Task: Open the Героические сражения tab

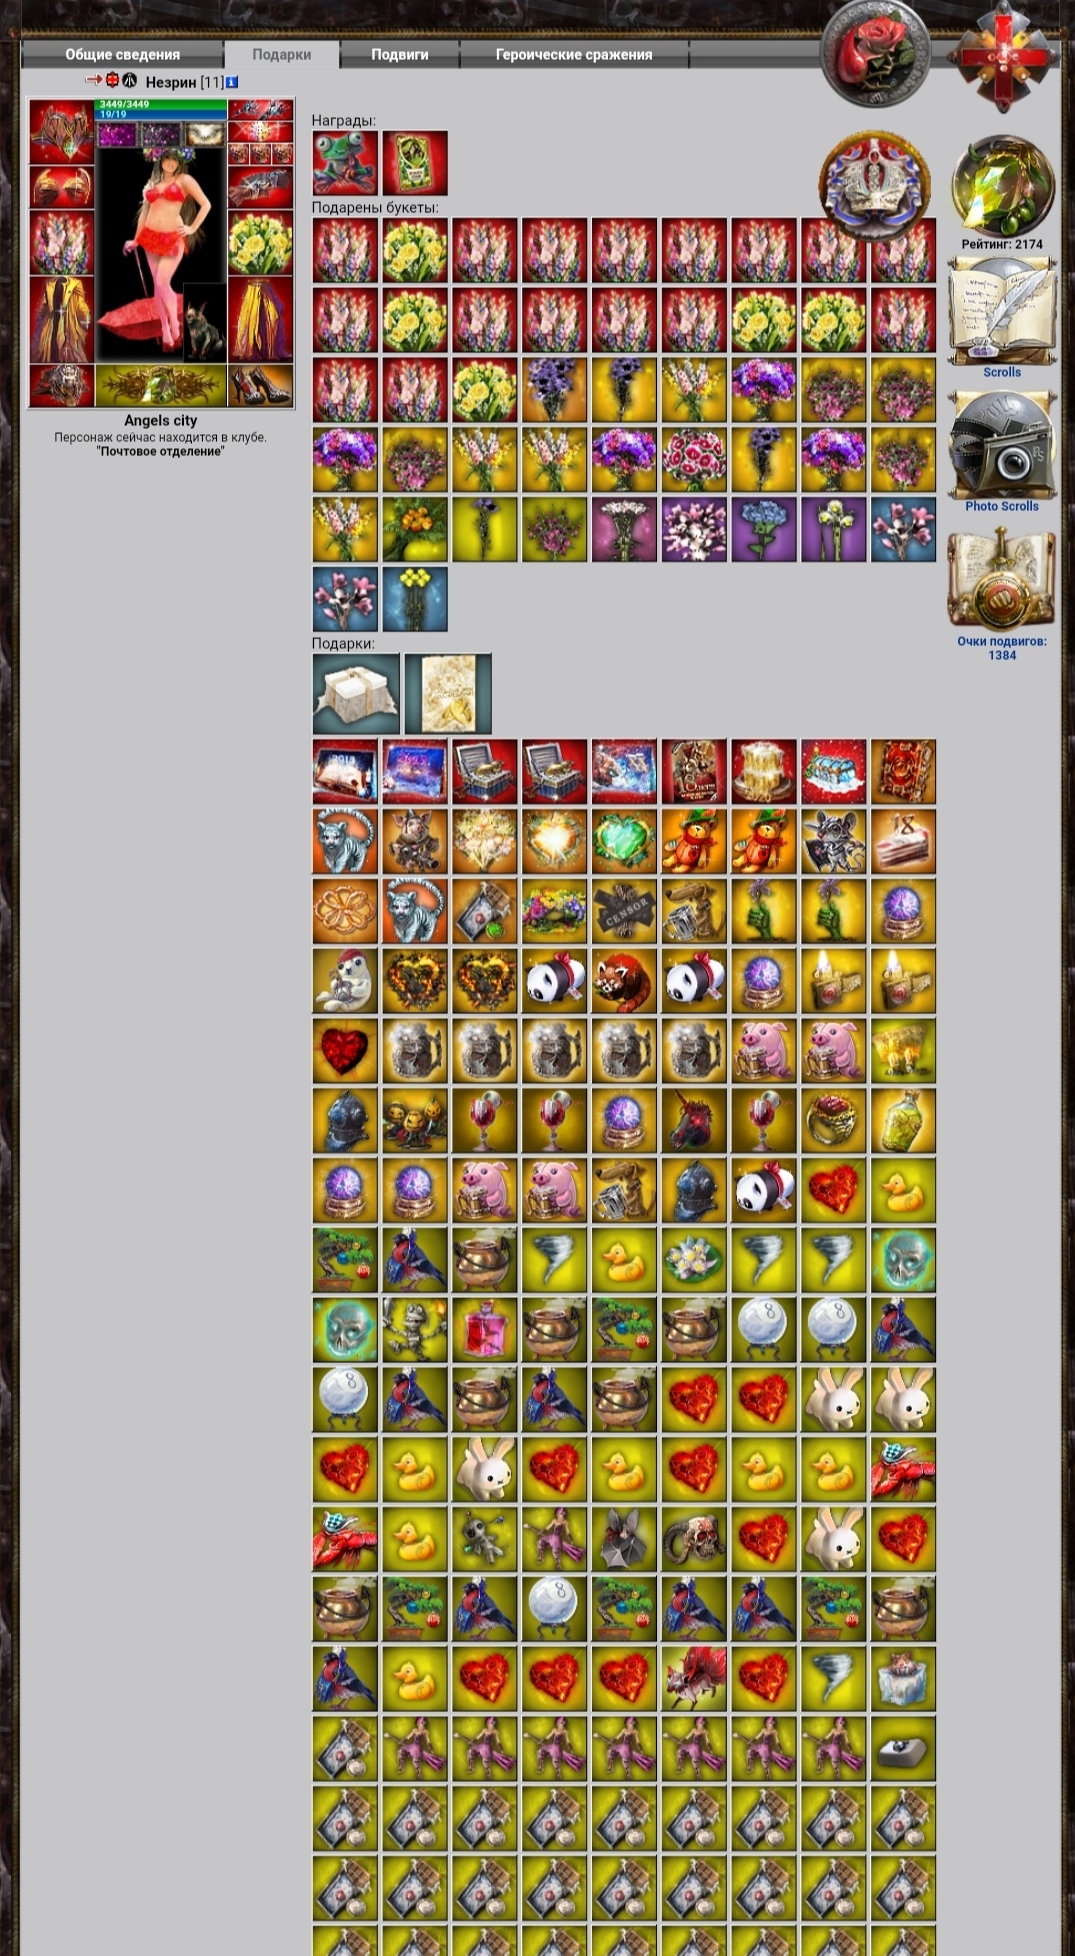Action: 574,55
